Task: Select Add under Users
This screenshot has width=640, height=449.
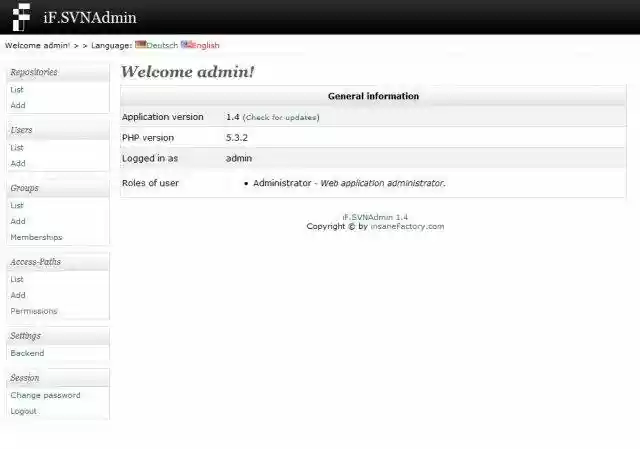Action: click(x=18, y=163)
